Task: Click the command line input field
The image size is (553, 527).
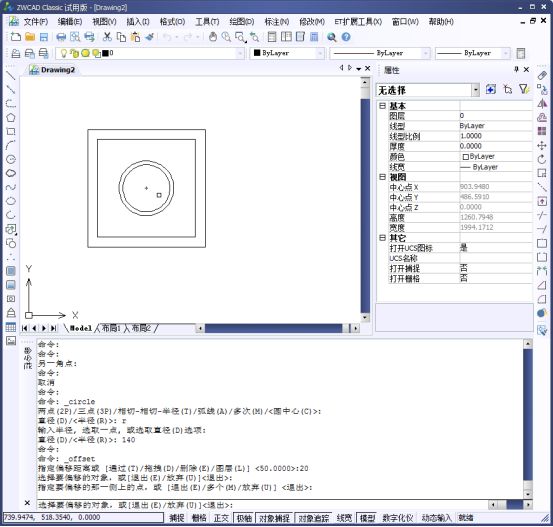Action: point(262,505)
